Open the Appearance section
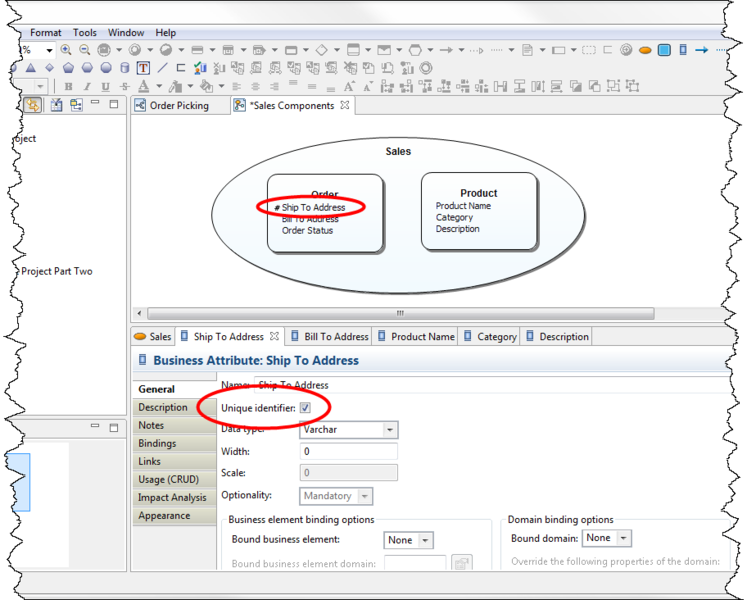 tap(175, 516)
